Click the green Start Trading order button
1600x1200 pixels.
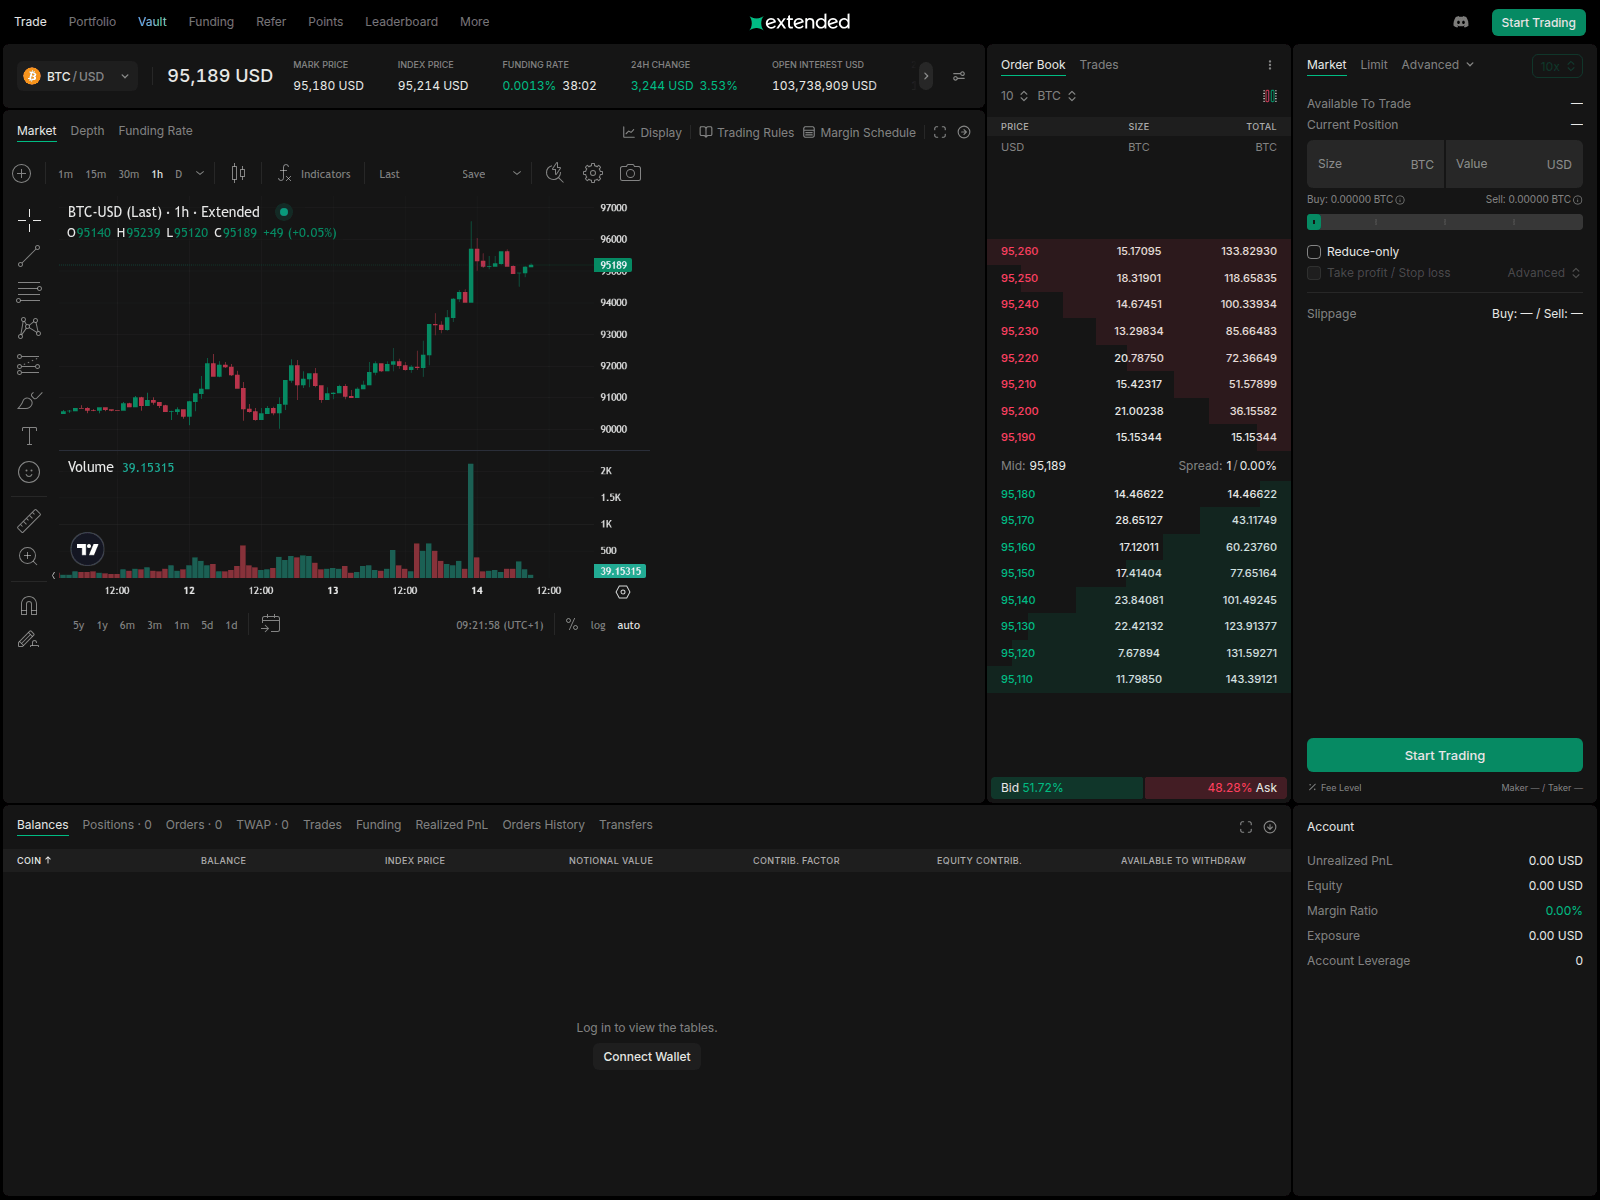pos(1444,755)
